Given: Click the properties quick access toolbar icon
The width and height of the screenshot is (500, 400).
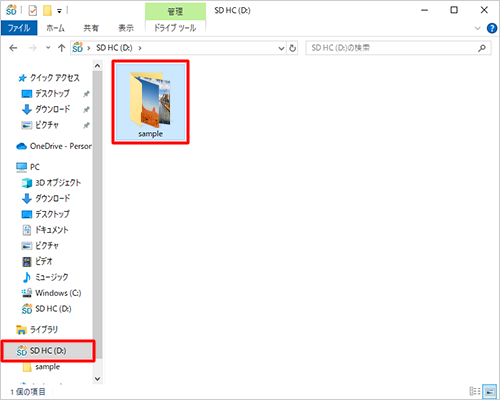Looking at the screenshot, I should coord(33,11).
